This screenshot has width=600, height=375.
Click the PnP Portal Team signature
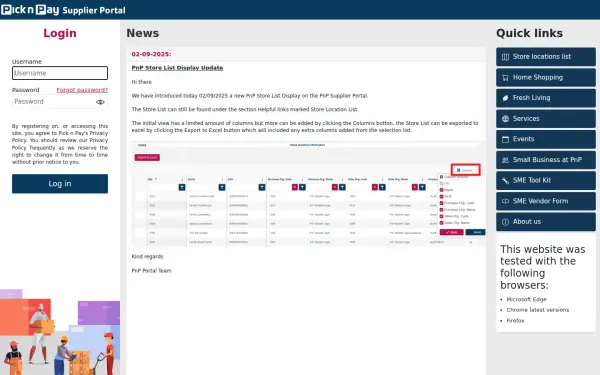[152, 271]
